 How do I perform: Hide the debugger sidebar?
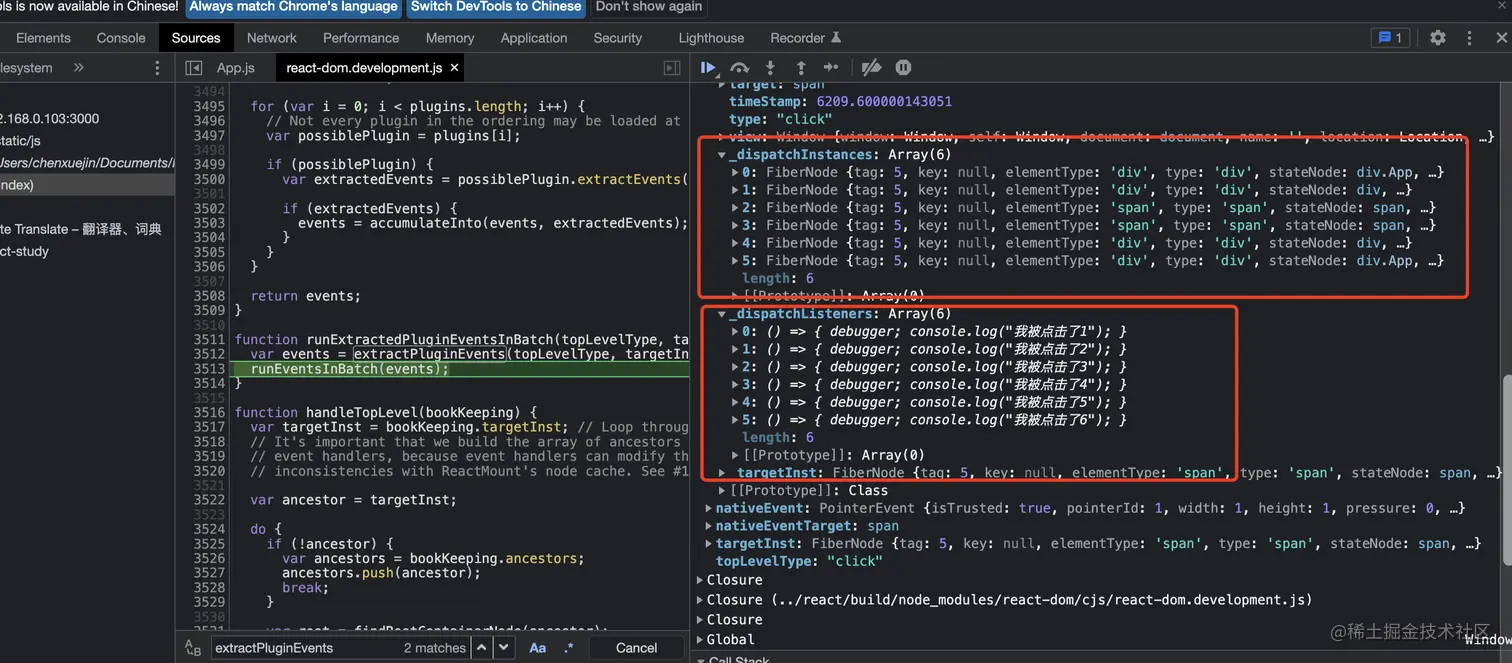pyautogui.click(x=672, y=68)
